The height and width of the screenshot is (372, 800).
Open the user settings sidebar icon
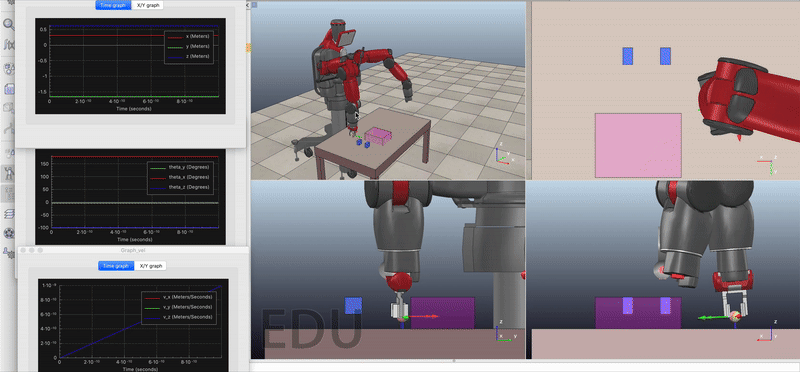(9, 252)
